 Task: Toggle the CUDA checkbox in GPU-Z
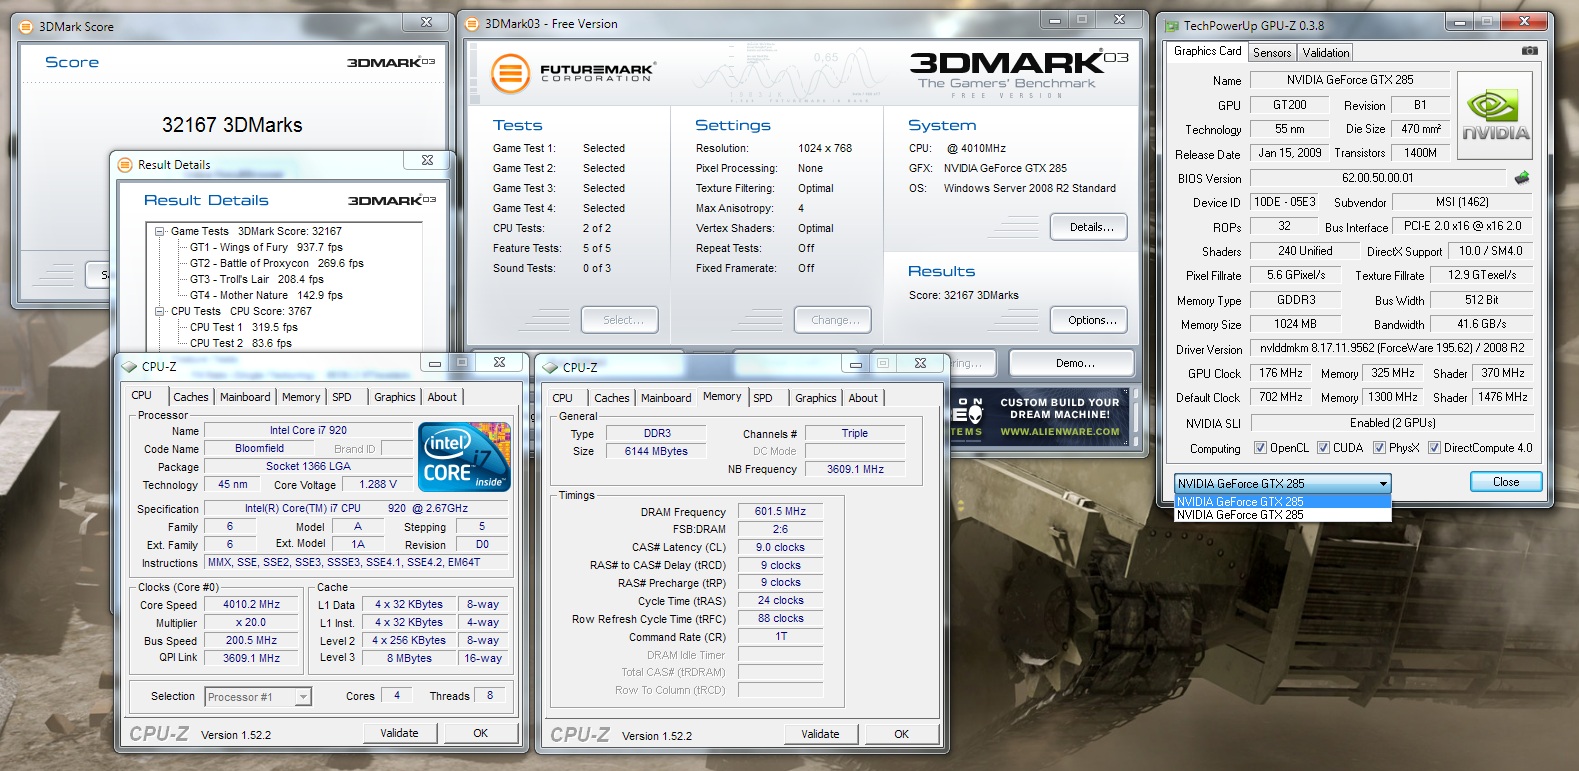pyautogui.click(x=1323, y=448)
